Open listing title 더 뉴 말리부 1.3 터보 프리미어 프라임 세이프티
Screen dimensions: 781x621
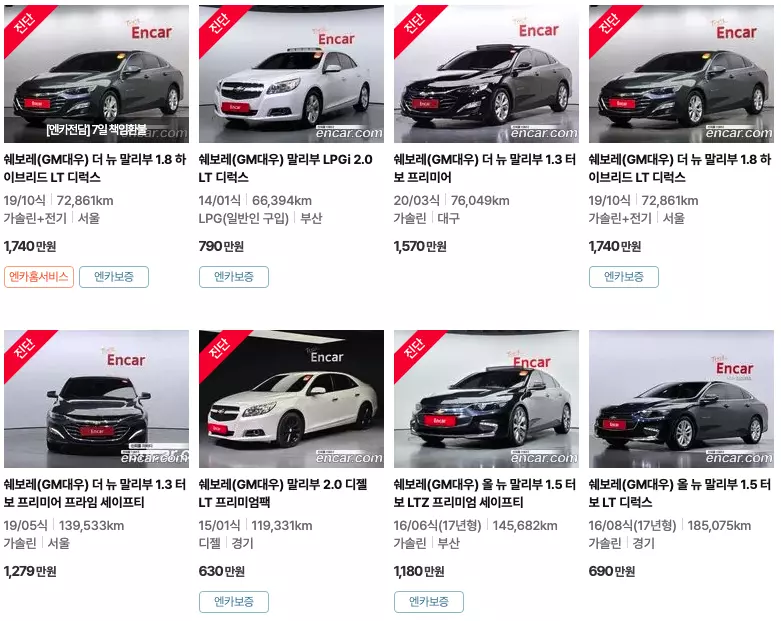[x=95, y=493]
